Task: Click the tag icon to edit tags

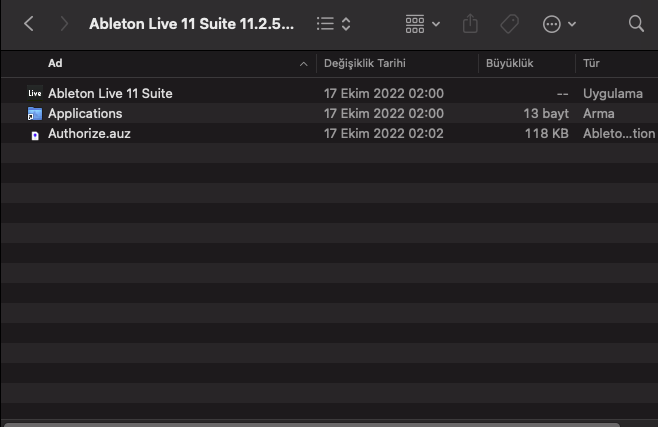Action: point(509,23)
